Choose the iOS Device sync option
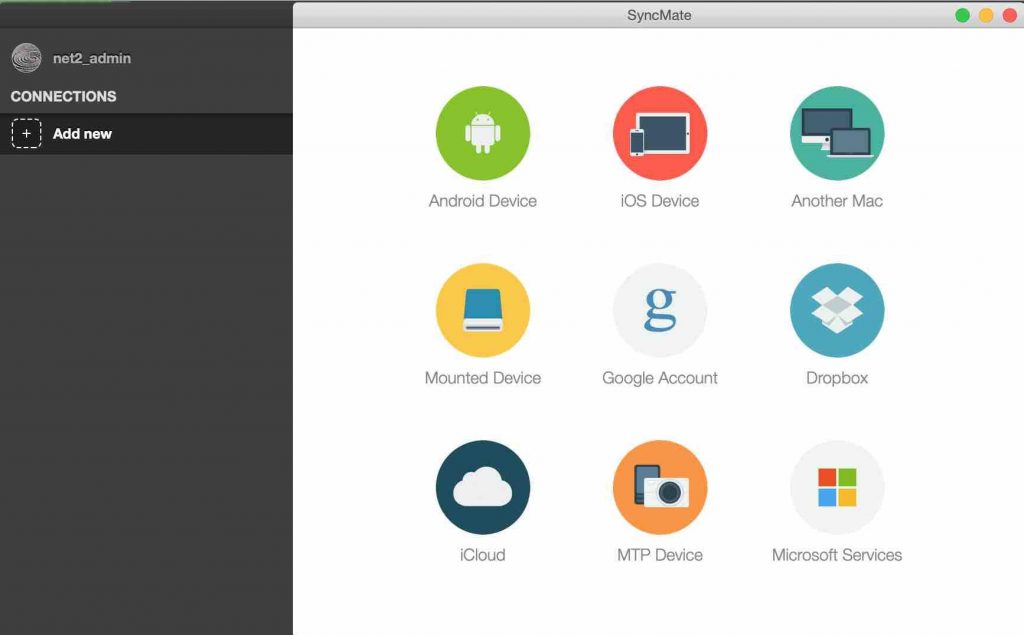This screenshot has height=635, width=1024. point(659,133)
